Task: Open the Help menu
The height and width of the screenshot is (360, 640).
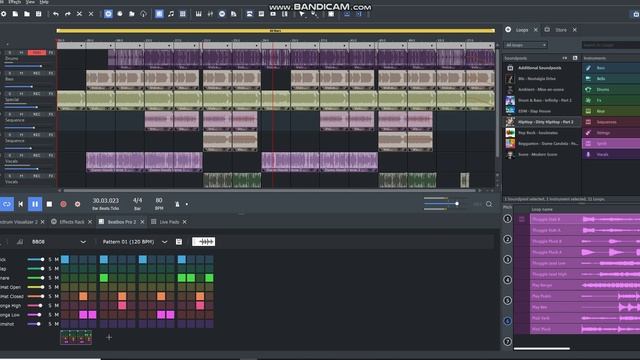Action: tap(44, 2)
